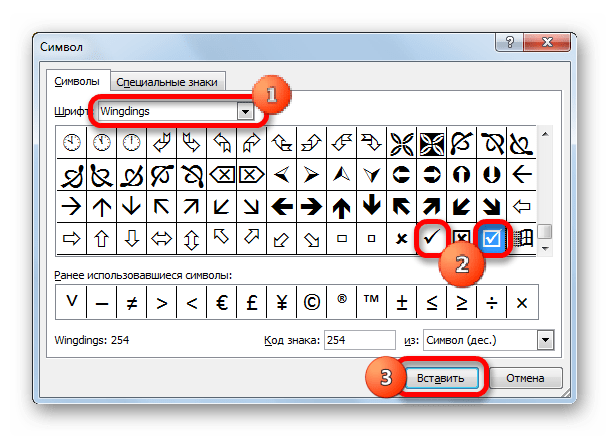This screenshot has height=437, width=610.
Task: Select the euro sign in recent symbols
Action: [222, 302]
